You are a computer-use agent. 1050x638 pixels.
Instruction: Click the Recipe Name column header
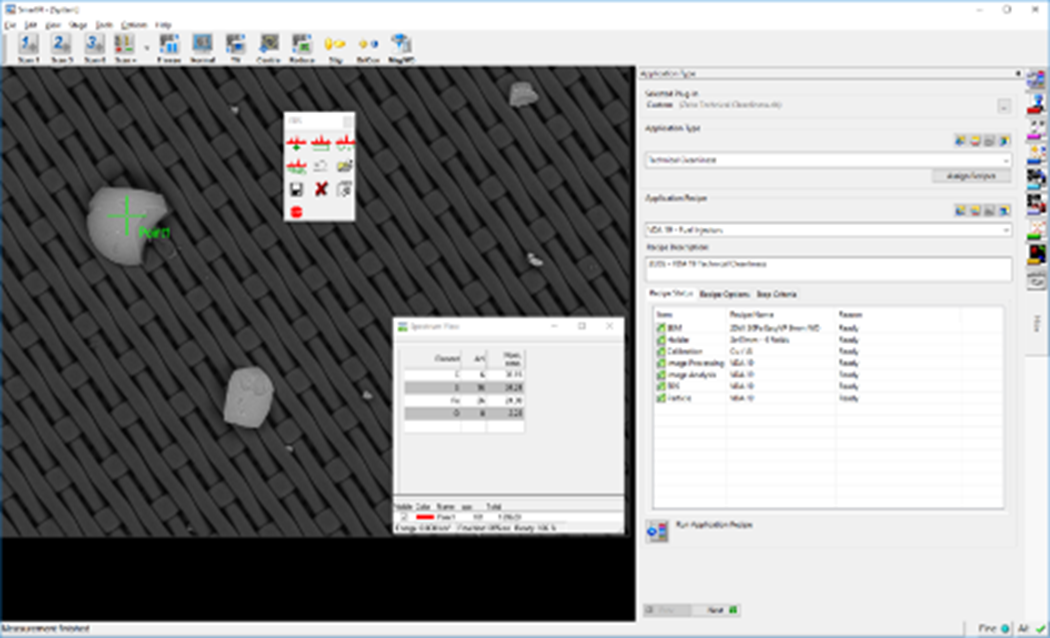780,315
